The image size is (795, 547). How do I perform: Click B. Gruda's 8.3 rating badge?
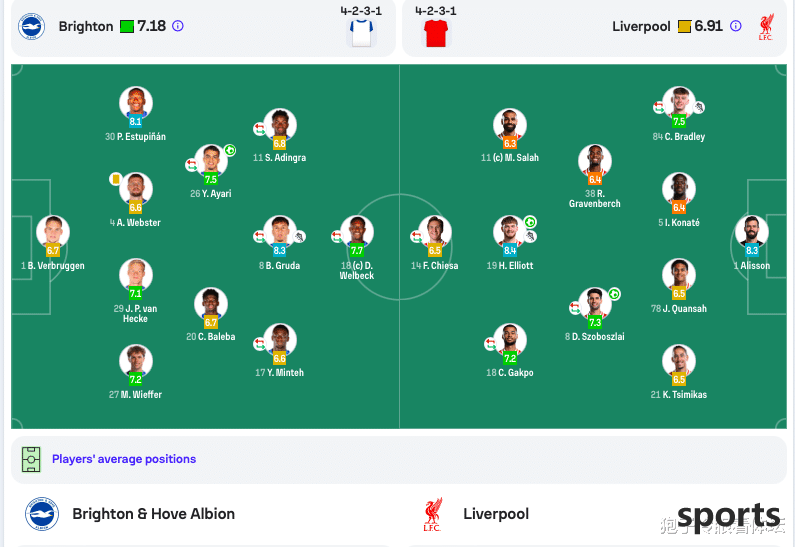coord(279,250)
